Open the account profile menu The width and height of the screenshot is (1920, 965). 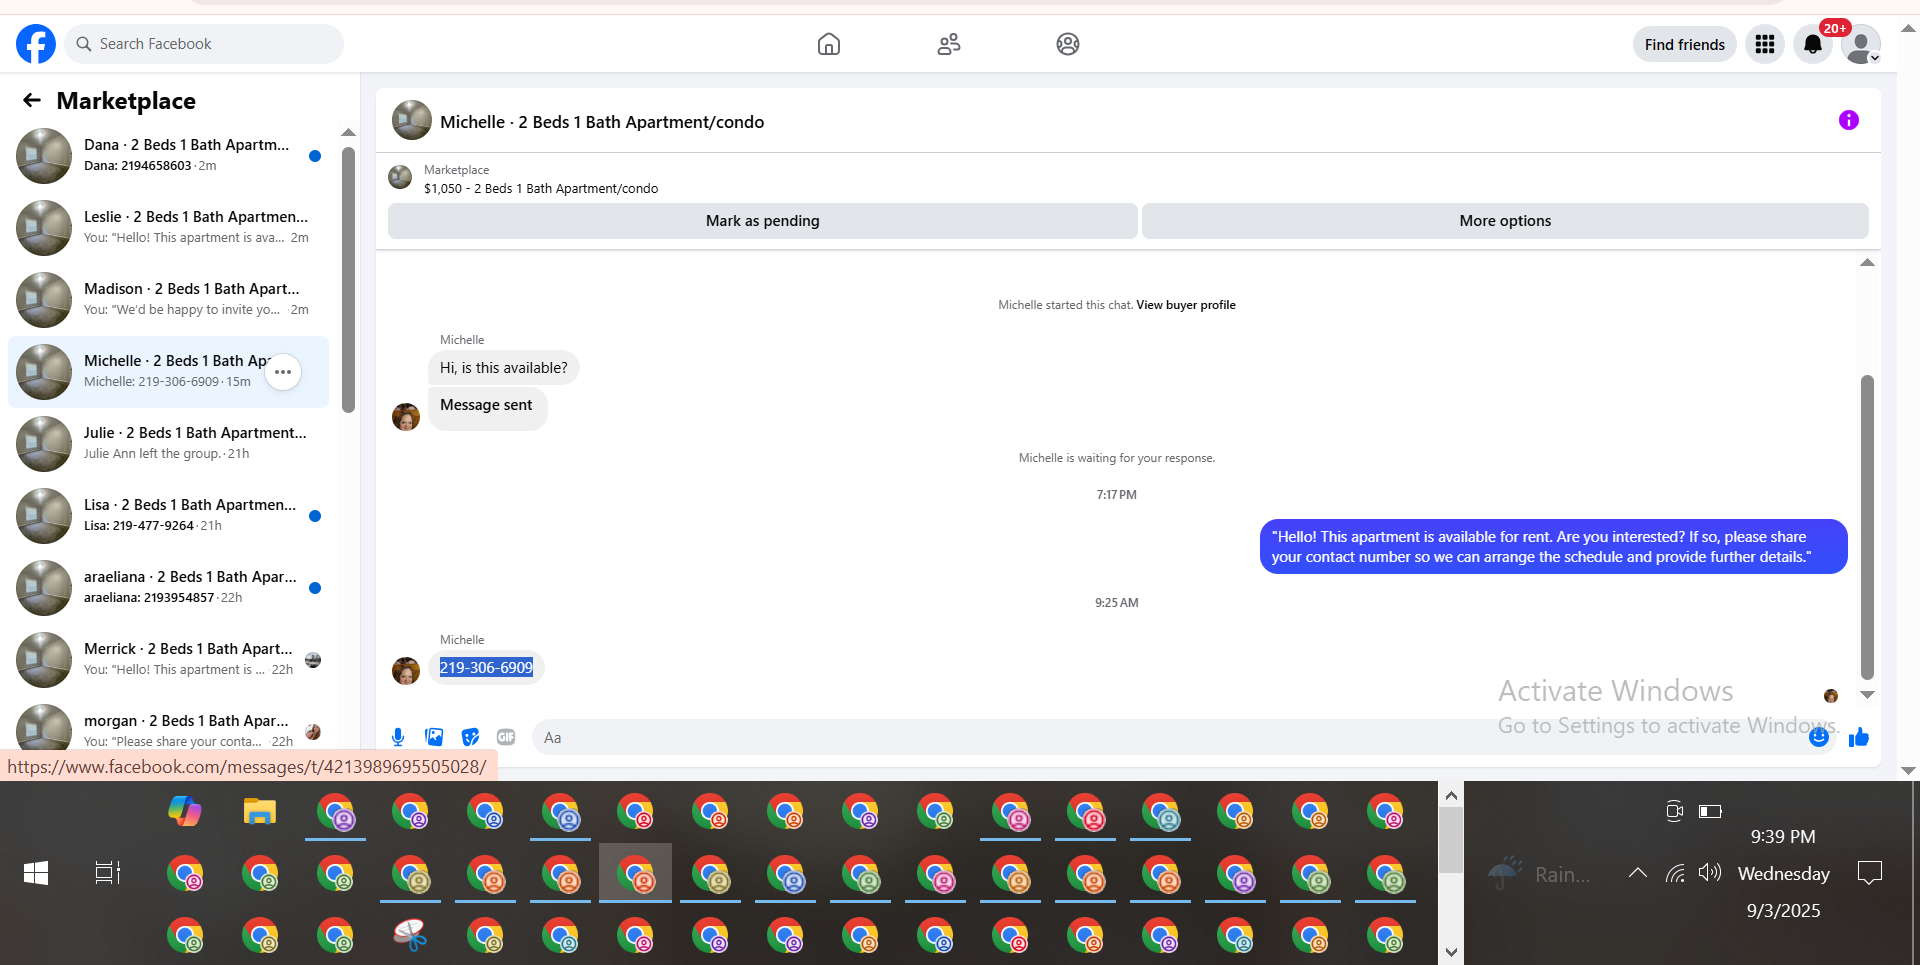tap(1861, 44)
